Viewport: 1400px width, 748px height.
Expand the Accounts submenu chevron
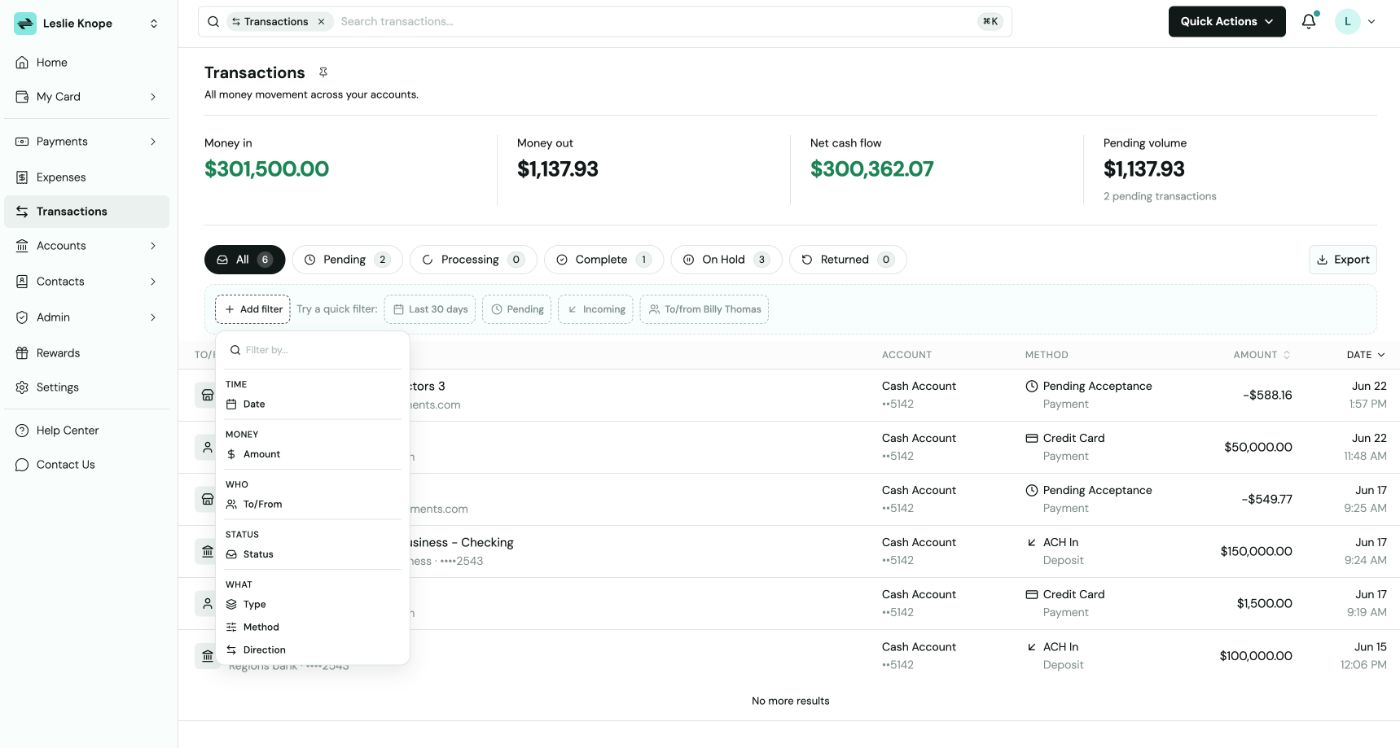(153, 245)
